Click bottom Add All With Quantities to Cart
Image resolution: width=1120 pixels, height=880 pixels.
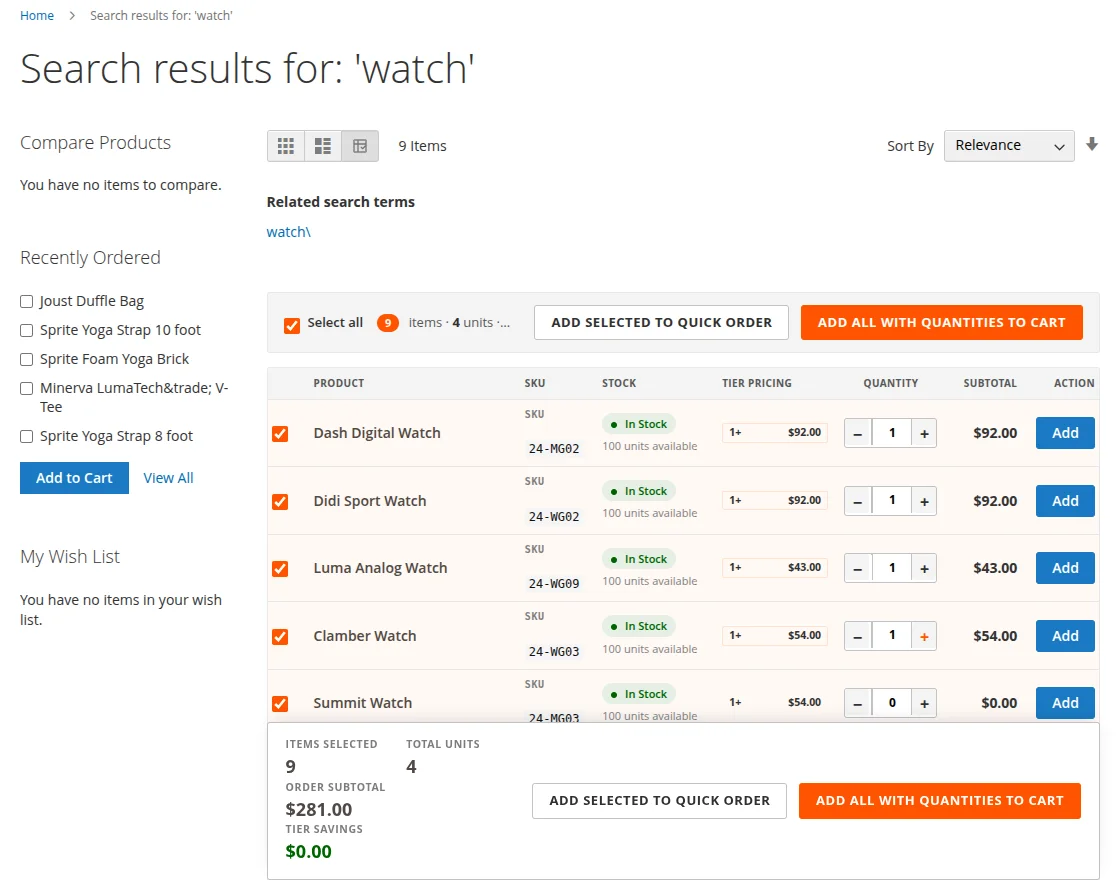click(x=939, y=801)
